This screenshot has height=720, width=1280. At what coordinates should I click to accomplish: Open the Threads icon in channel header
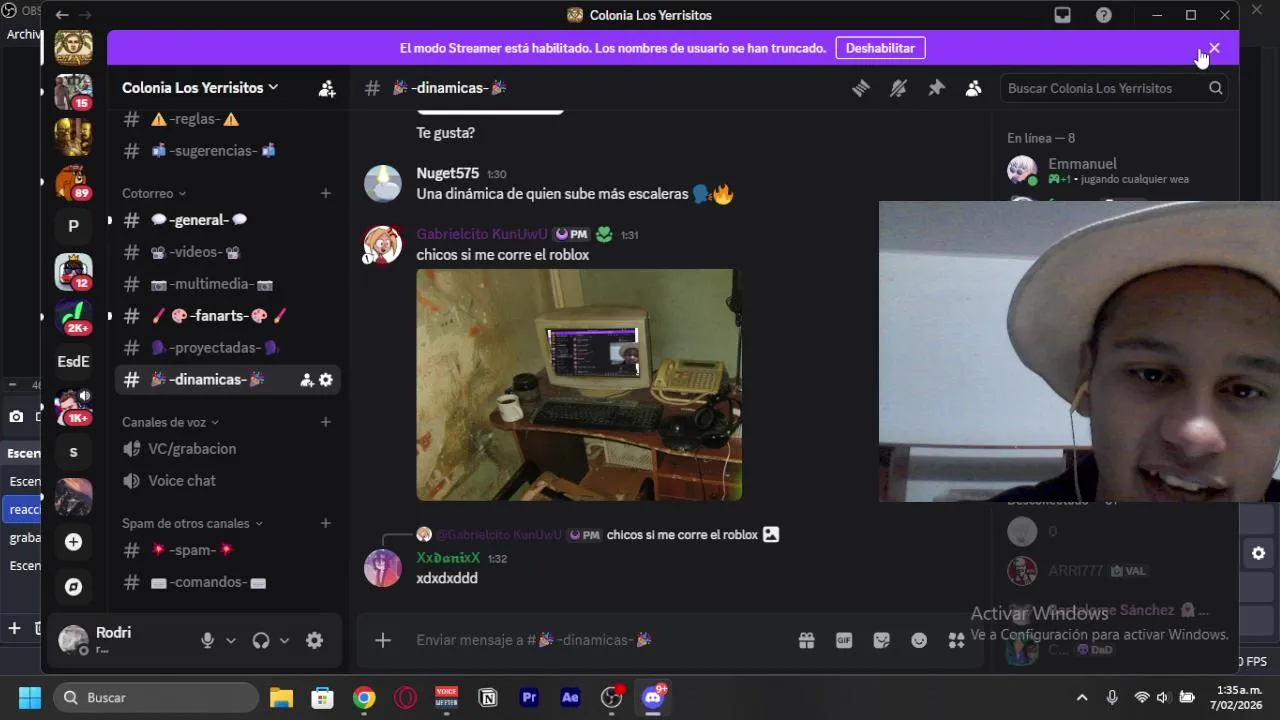[861, 88]
